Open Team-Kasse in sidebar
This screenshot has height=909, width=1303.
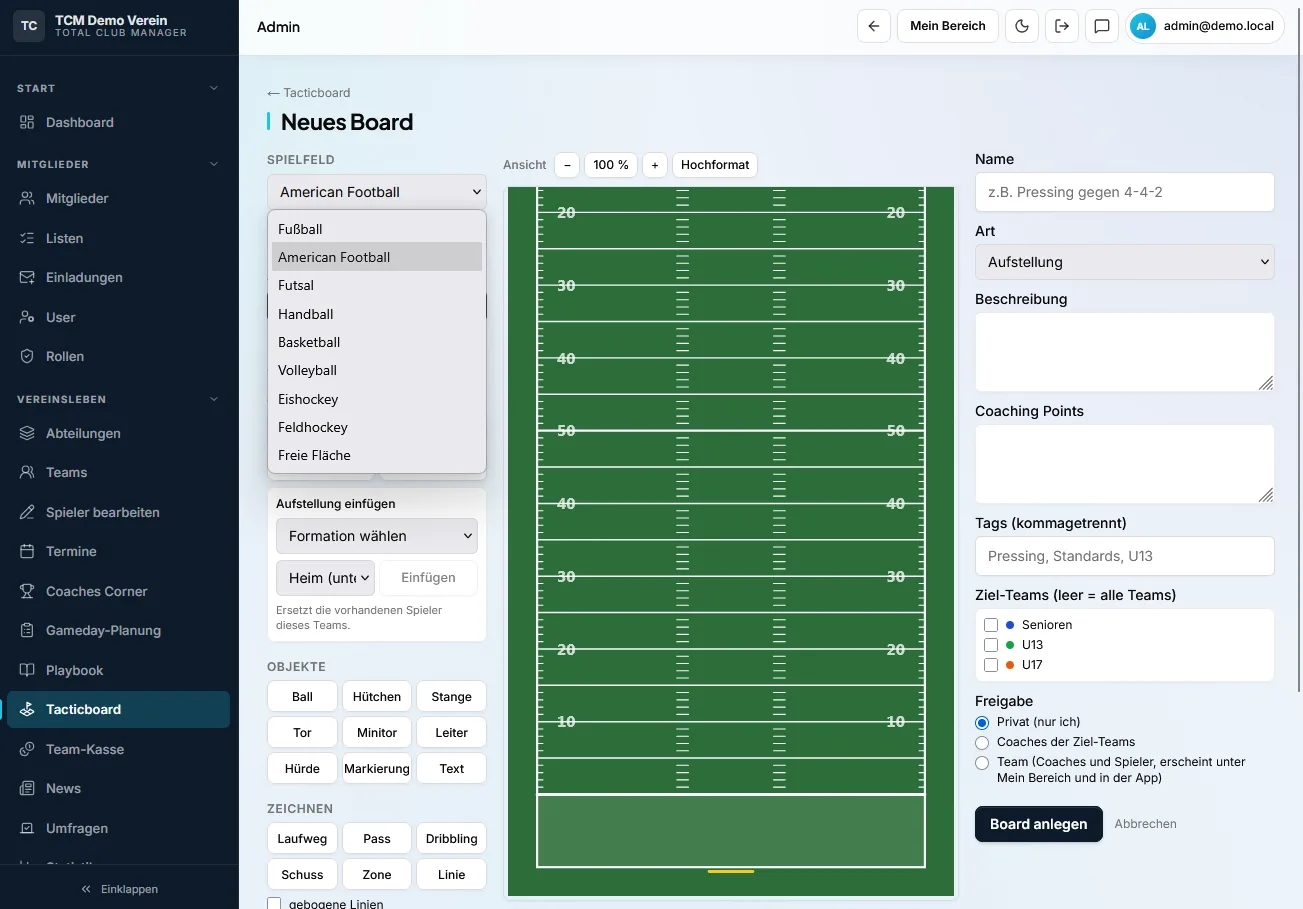pyautogui.click(x=119, y=749)
